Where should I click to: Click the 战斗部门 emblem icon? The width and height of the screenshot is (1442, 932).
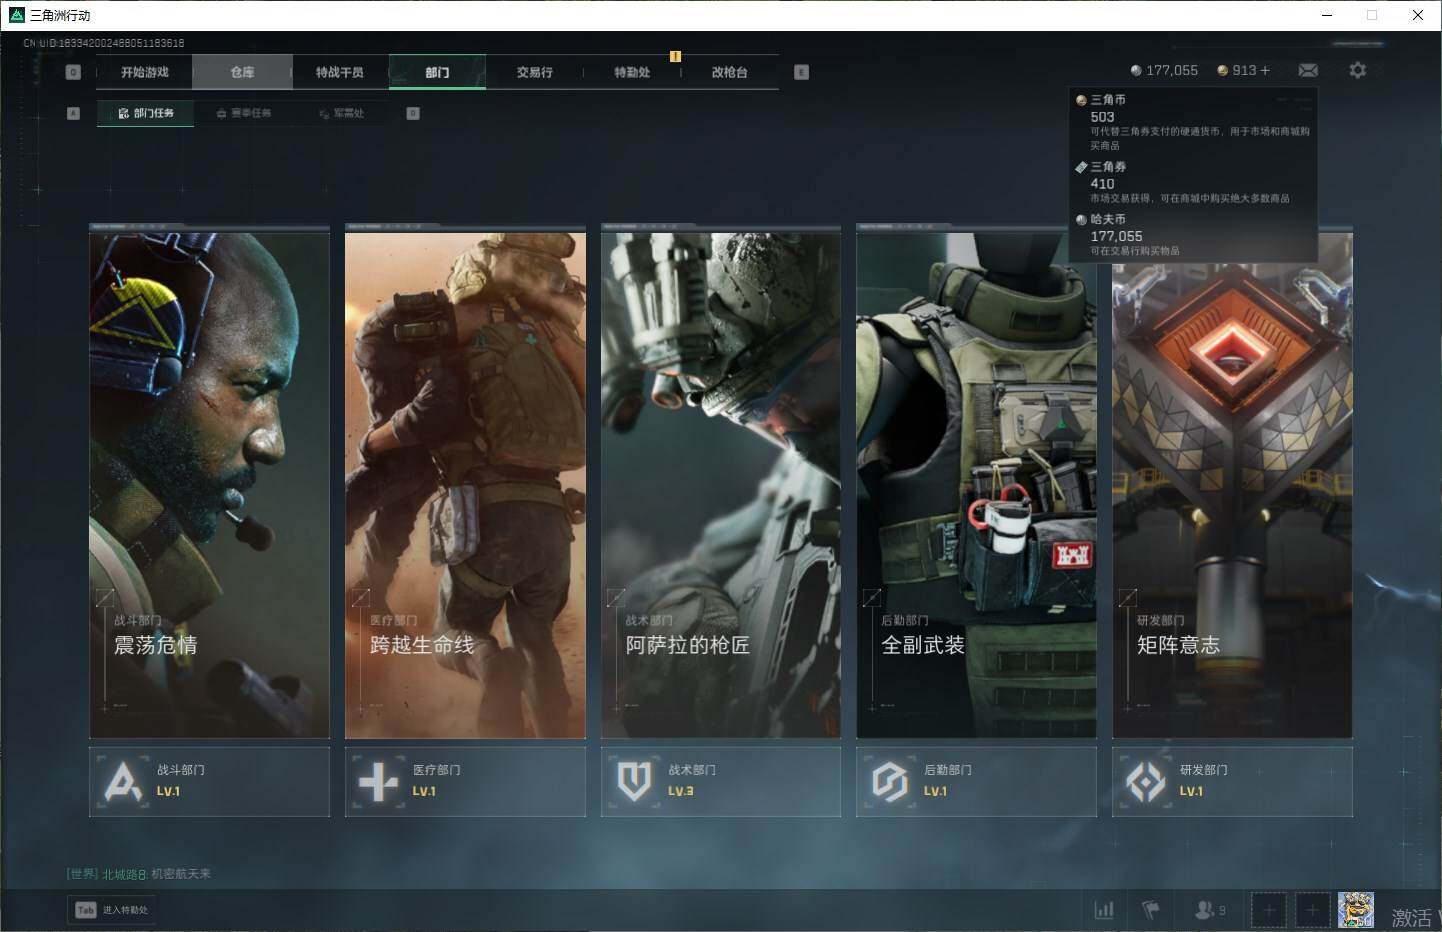click(123, 781)
